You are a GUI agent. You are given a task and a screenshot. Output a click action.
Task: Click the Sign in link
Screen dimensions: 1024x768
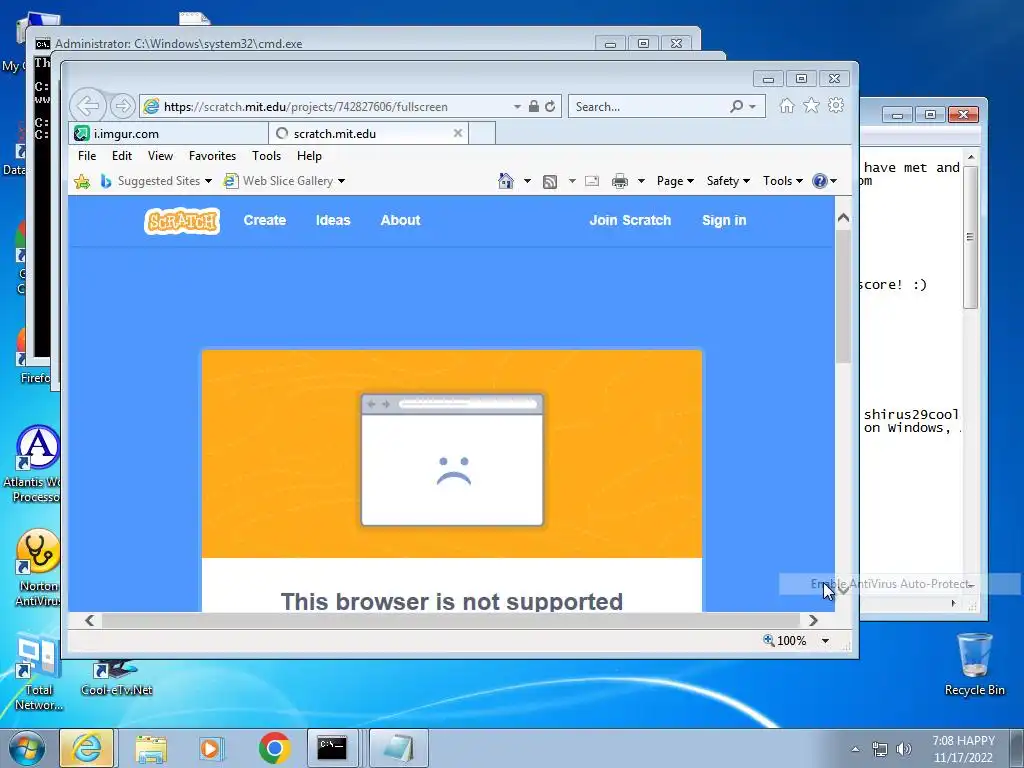point(724,221)
